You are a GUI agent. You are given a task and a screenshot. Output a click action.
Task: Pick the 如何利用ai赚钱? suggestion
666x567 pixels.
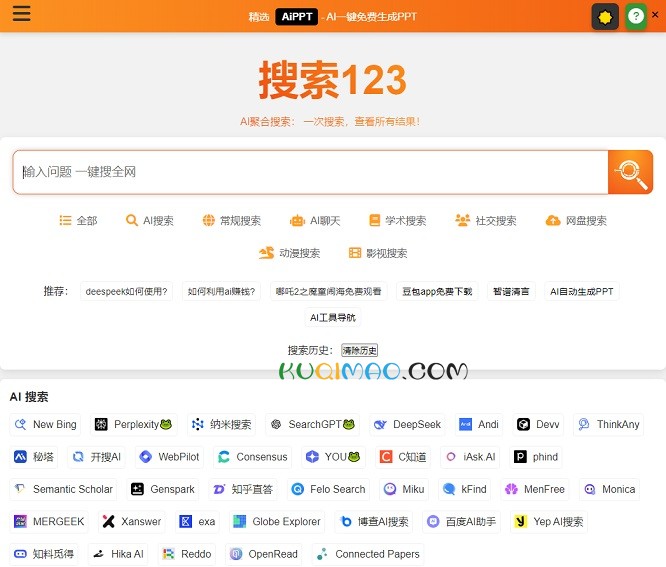[221, 291]
